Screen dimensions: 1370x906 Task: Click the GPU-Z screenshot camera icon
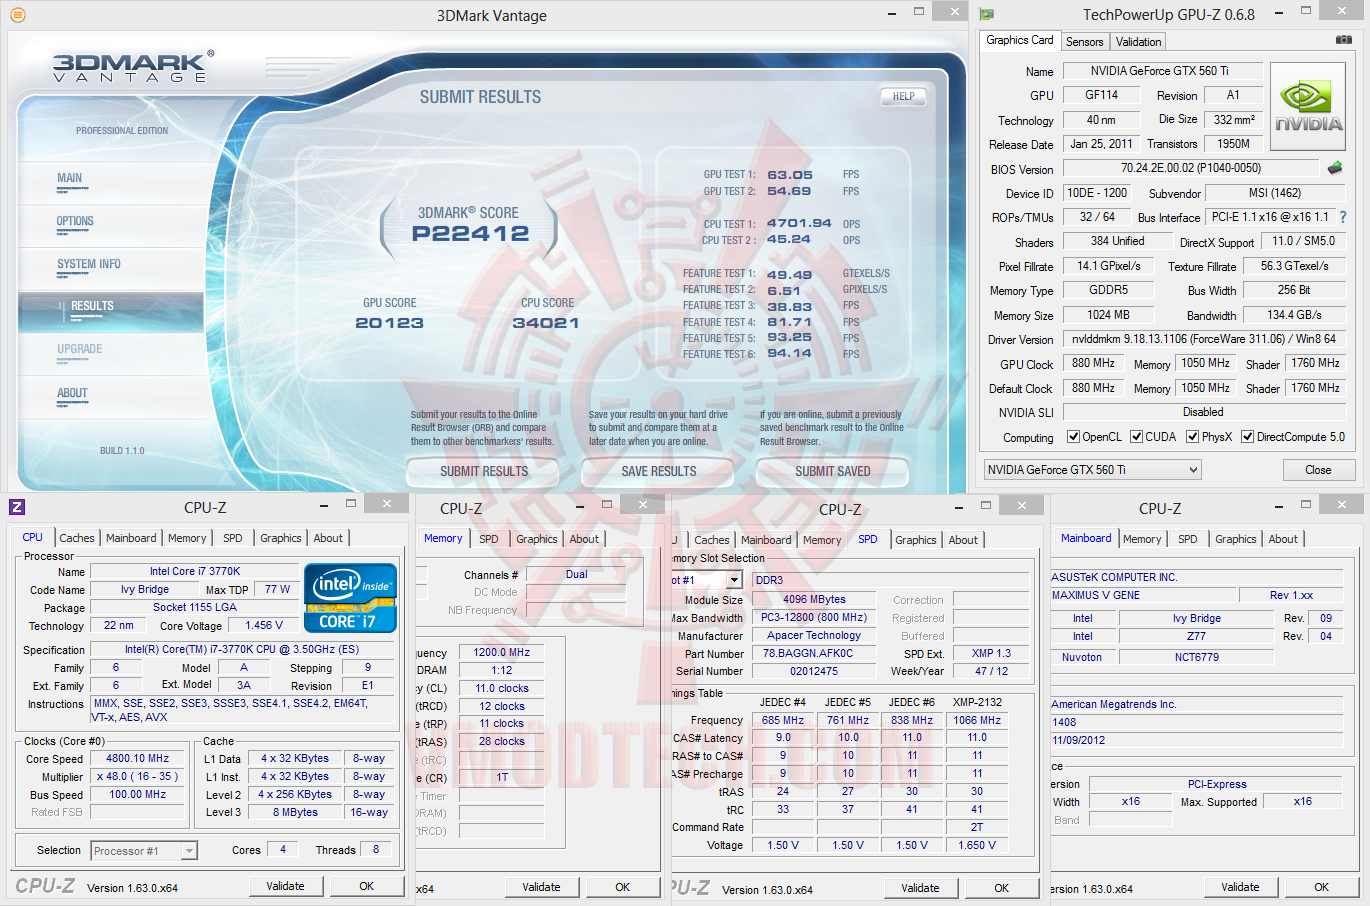tap(1343, 40)
